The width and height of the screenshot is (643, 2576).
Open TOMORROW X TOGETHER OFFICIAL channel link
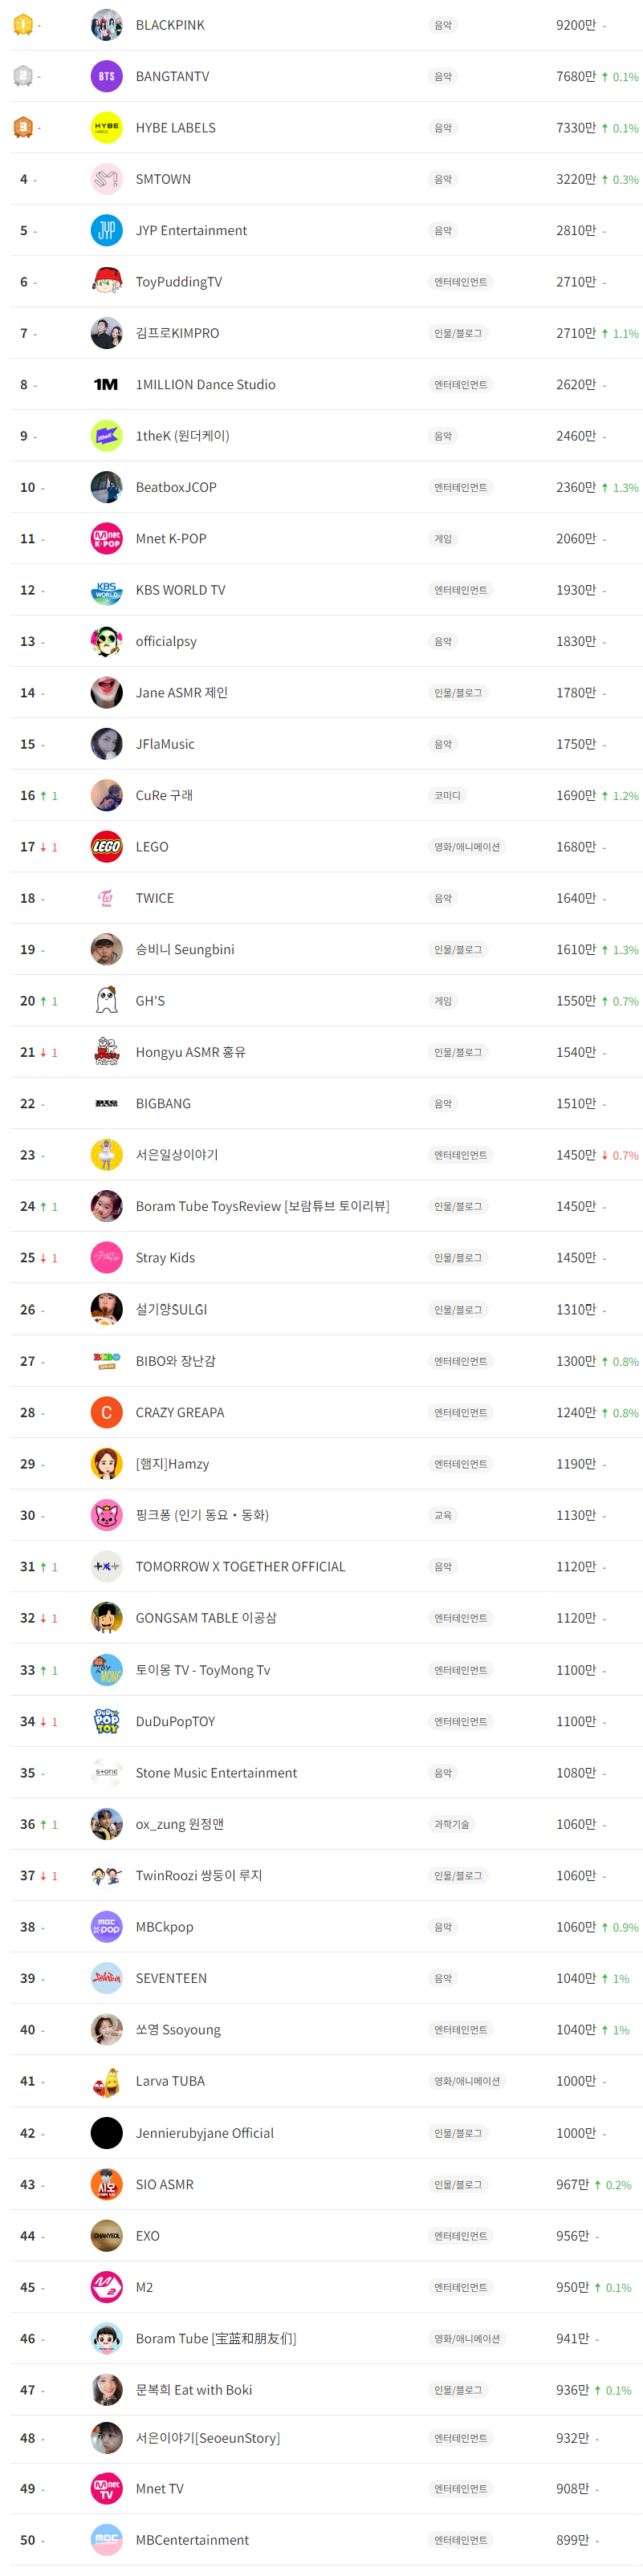pyautogui.click(x=240, y=1566)
